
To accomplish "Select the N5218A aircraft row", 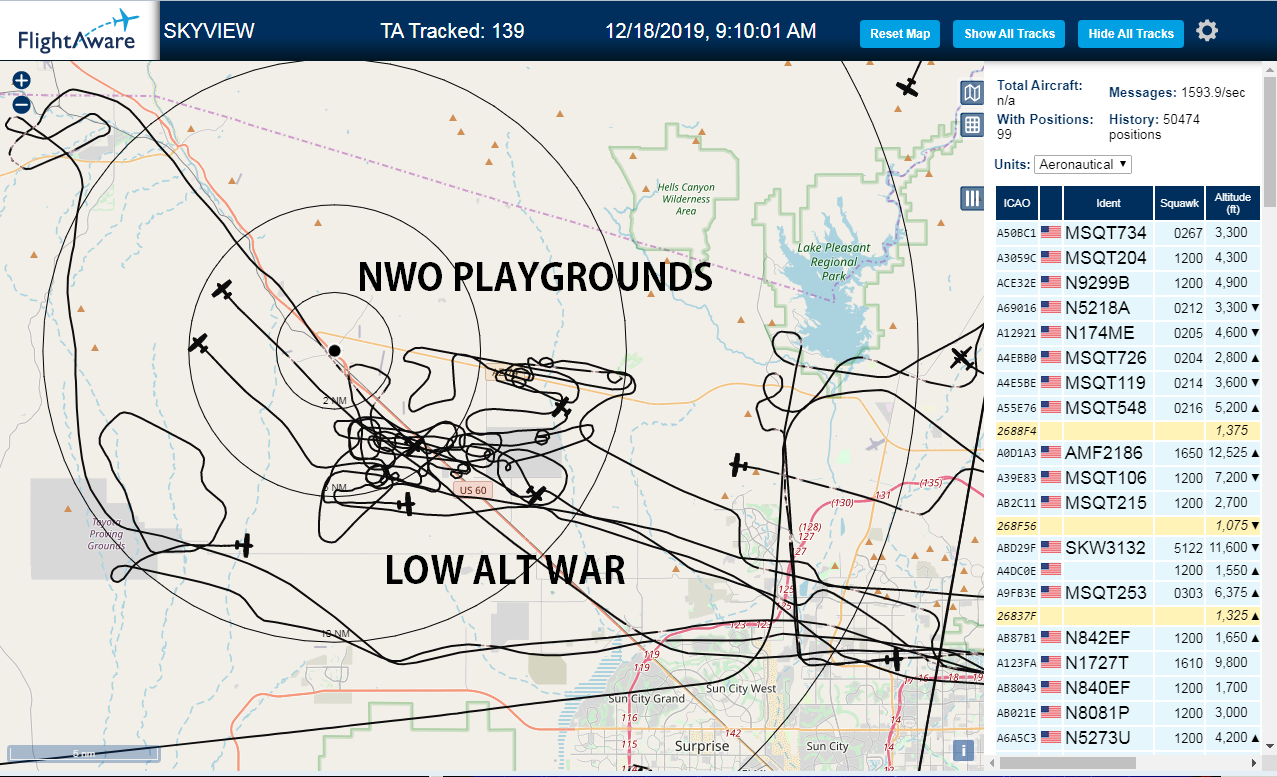I will pos(1127,307).
